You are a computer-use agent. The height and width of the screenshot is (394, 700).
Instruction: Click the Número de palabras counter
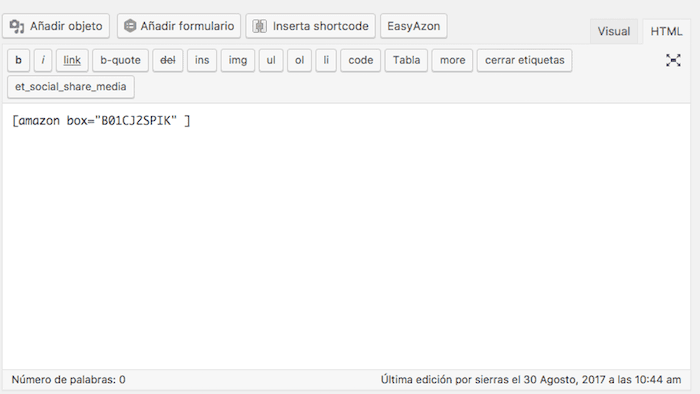click(x=68, y=380)
